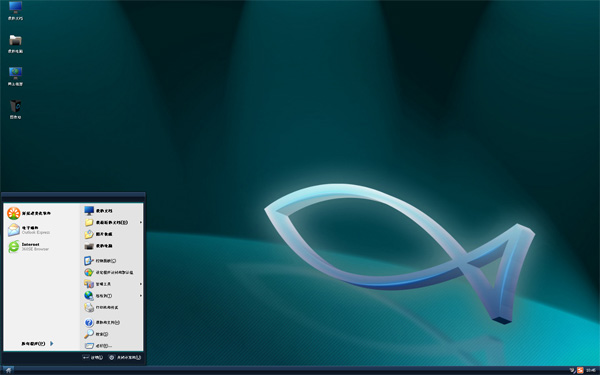Image resolution: width=600 pixels, height=375 pixels.
Task: Open the pictures folder Start menu item
Action: pos(98,234)
